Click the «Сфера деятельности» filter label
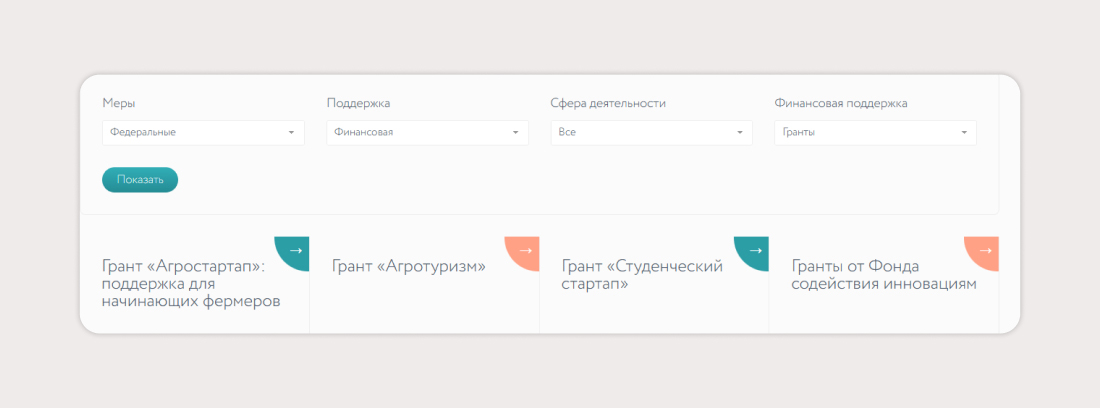1100x408 pixels. pos(608,103)
